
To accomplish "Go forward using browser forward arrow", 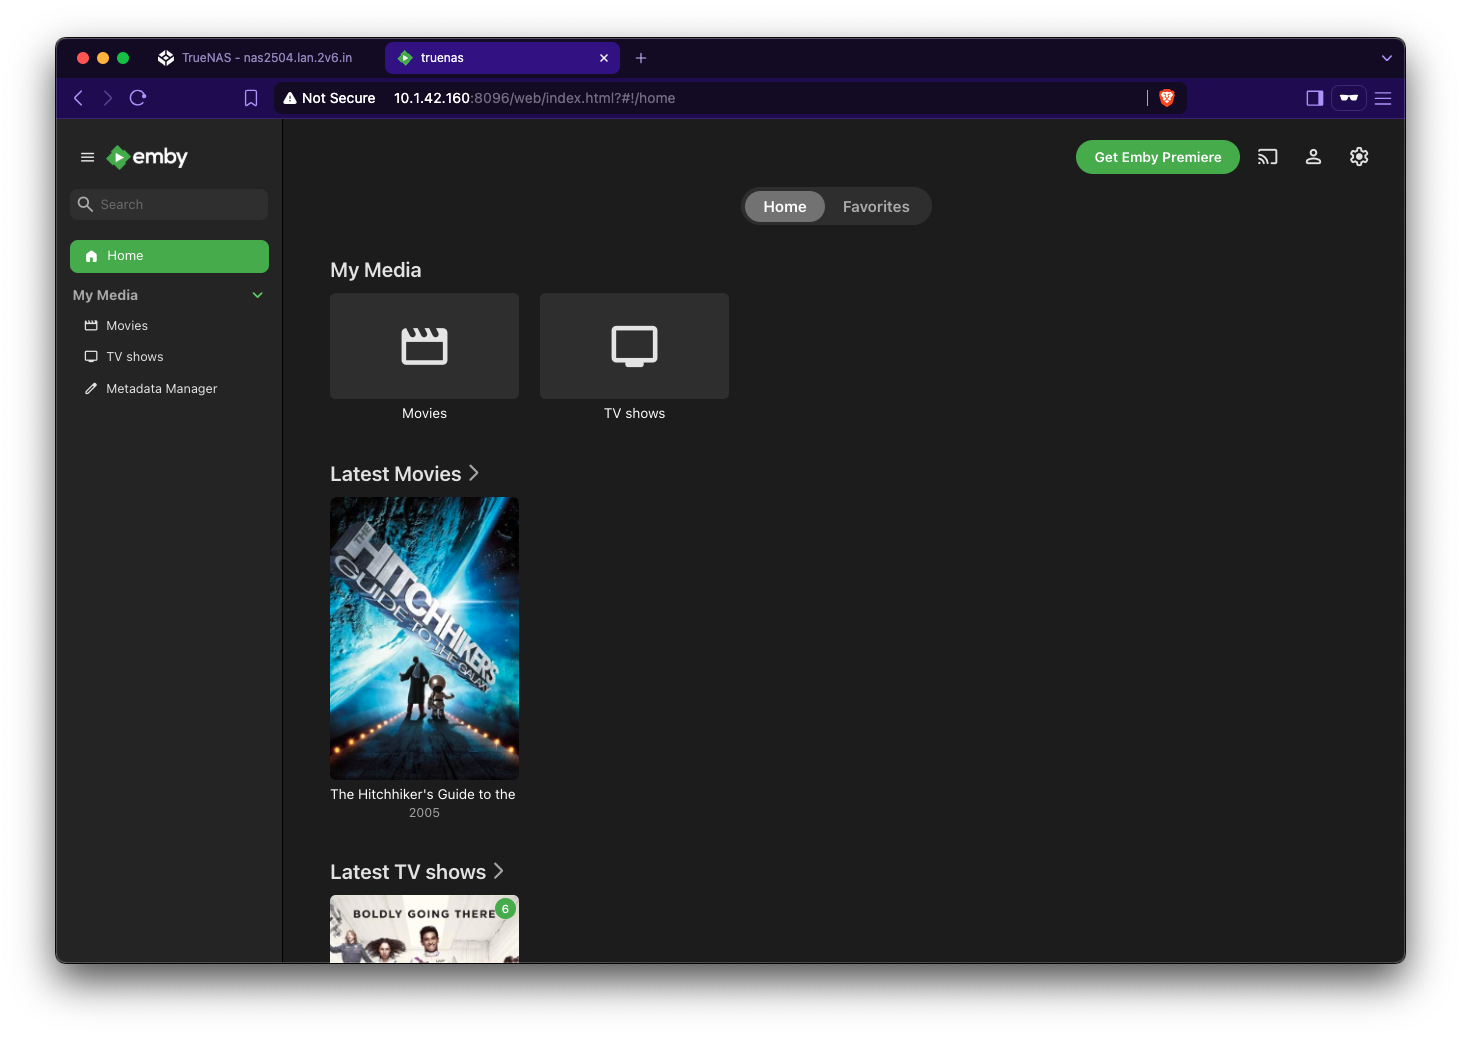I will point(107,98).
